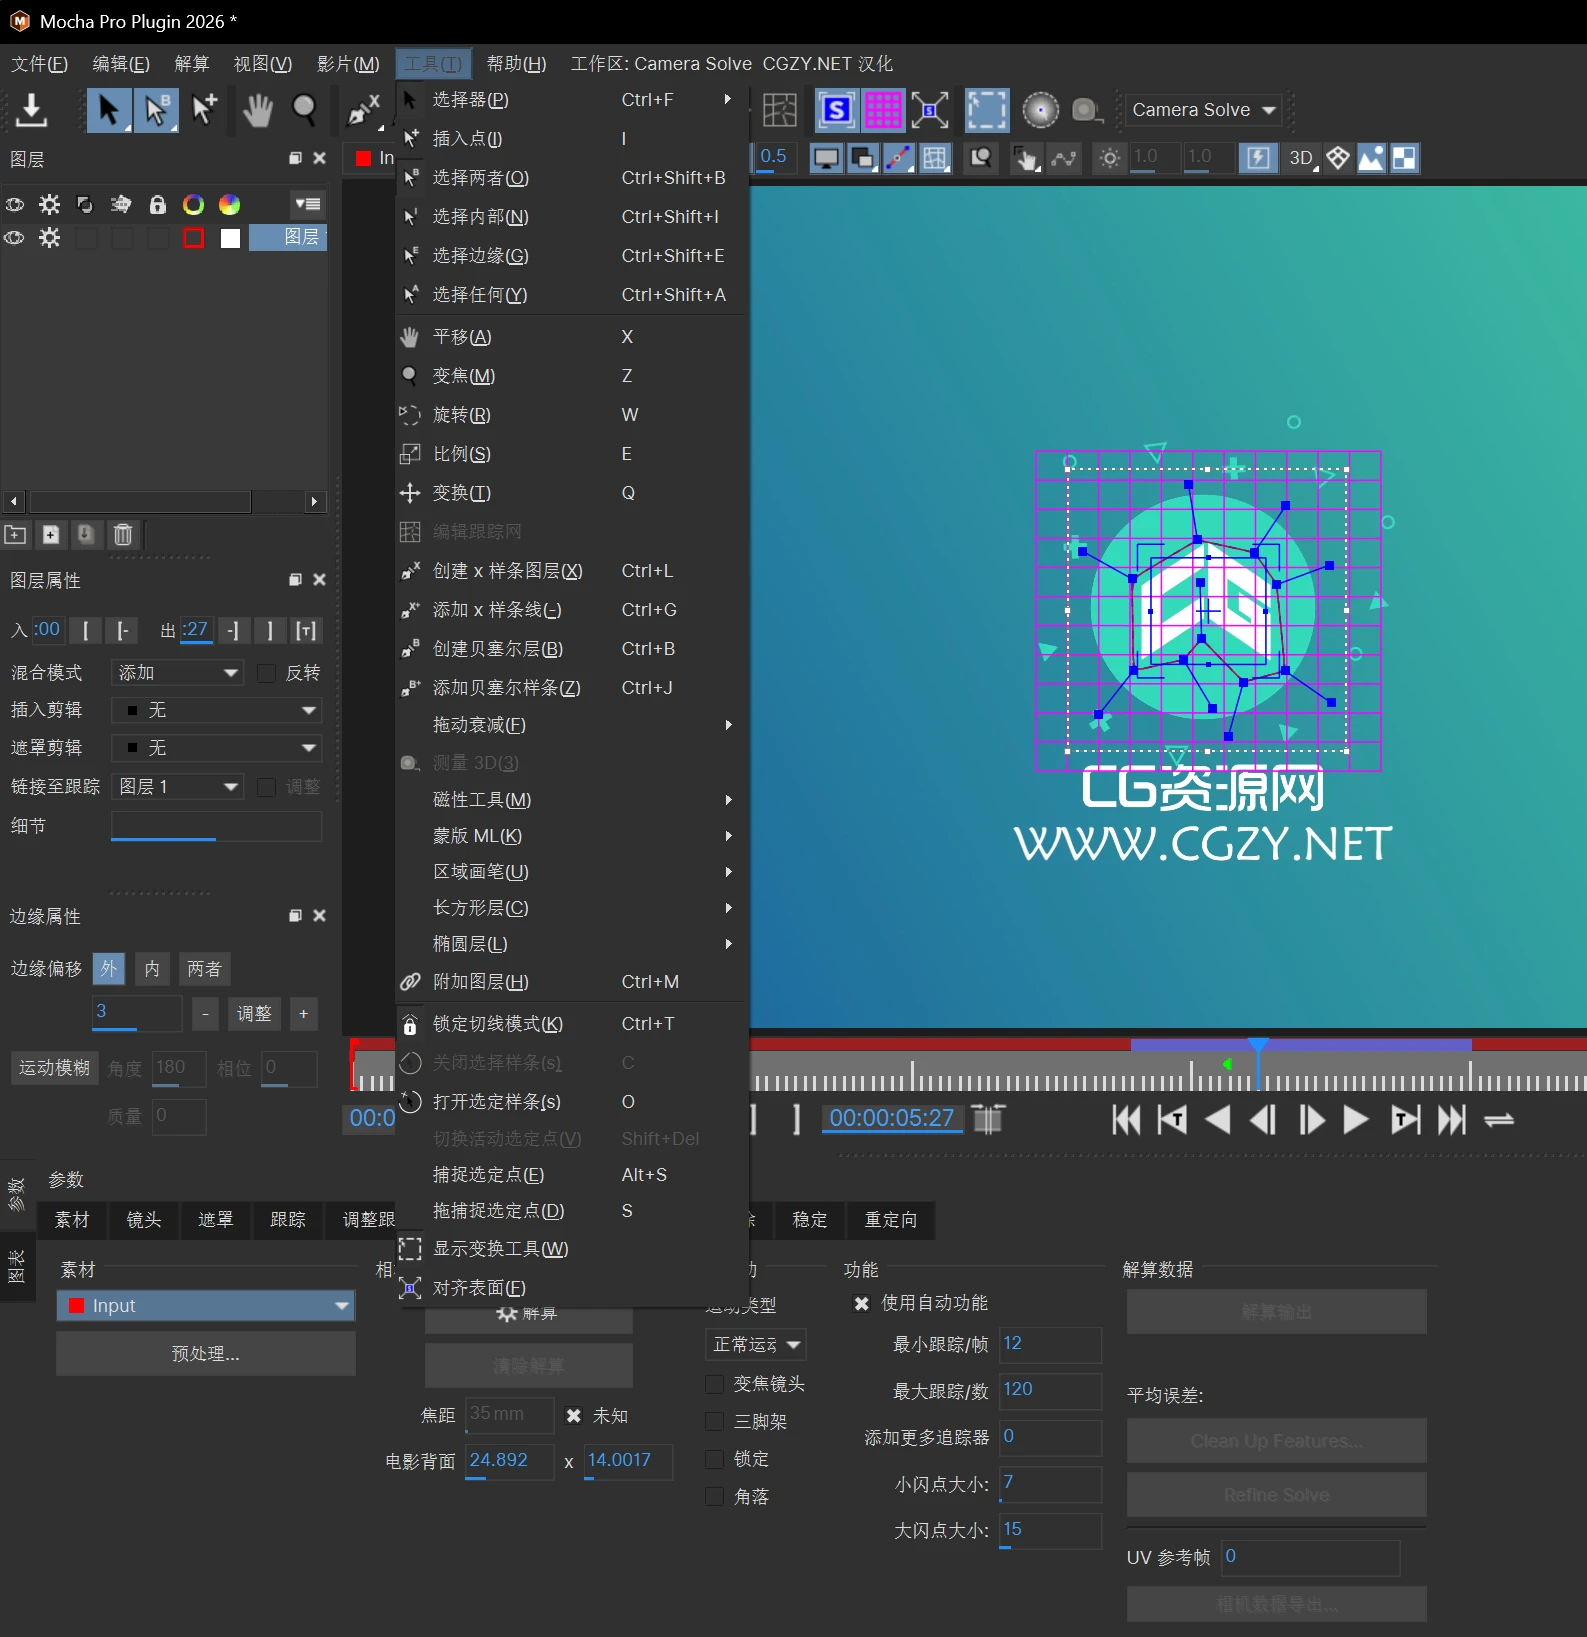Open the 链接至跟踪 图层 1 dropdown

(x=177, y=787)
